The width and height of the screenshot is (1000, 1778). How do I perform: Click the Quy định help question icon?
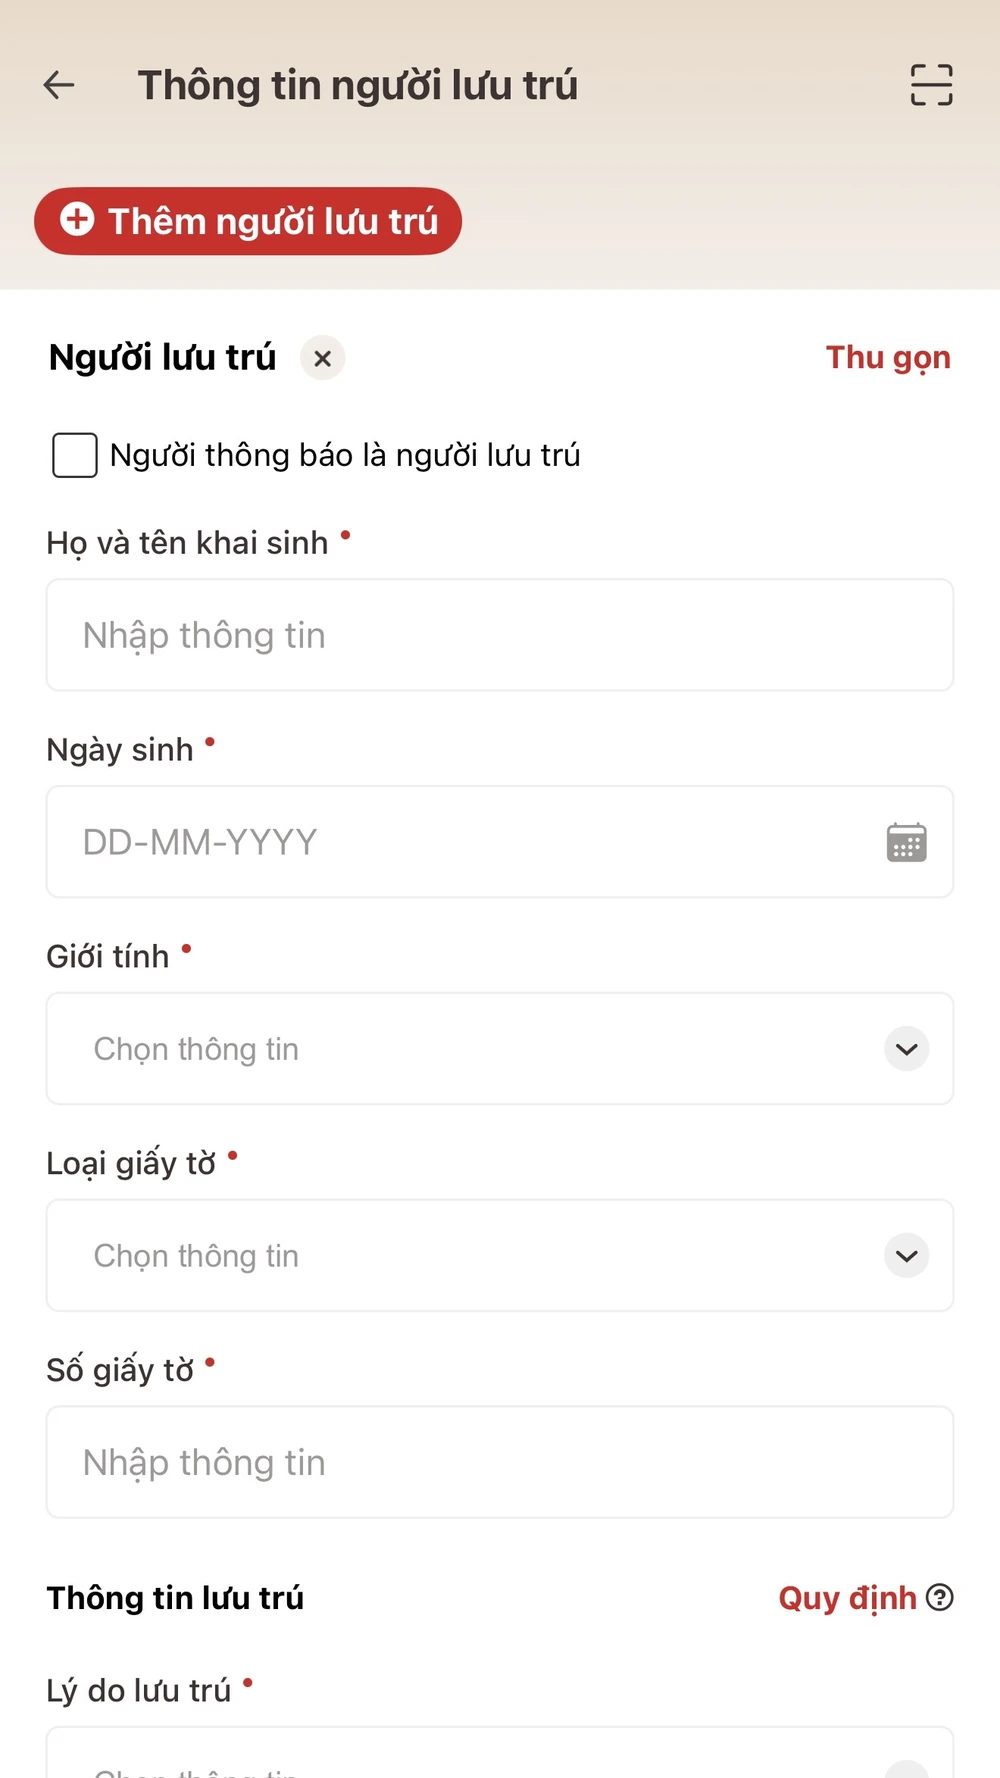click(x=939, y=1597)
